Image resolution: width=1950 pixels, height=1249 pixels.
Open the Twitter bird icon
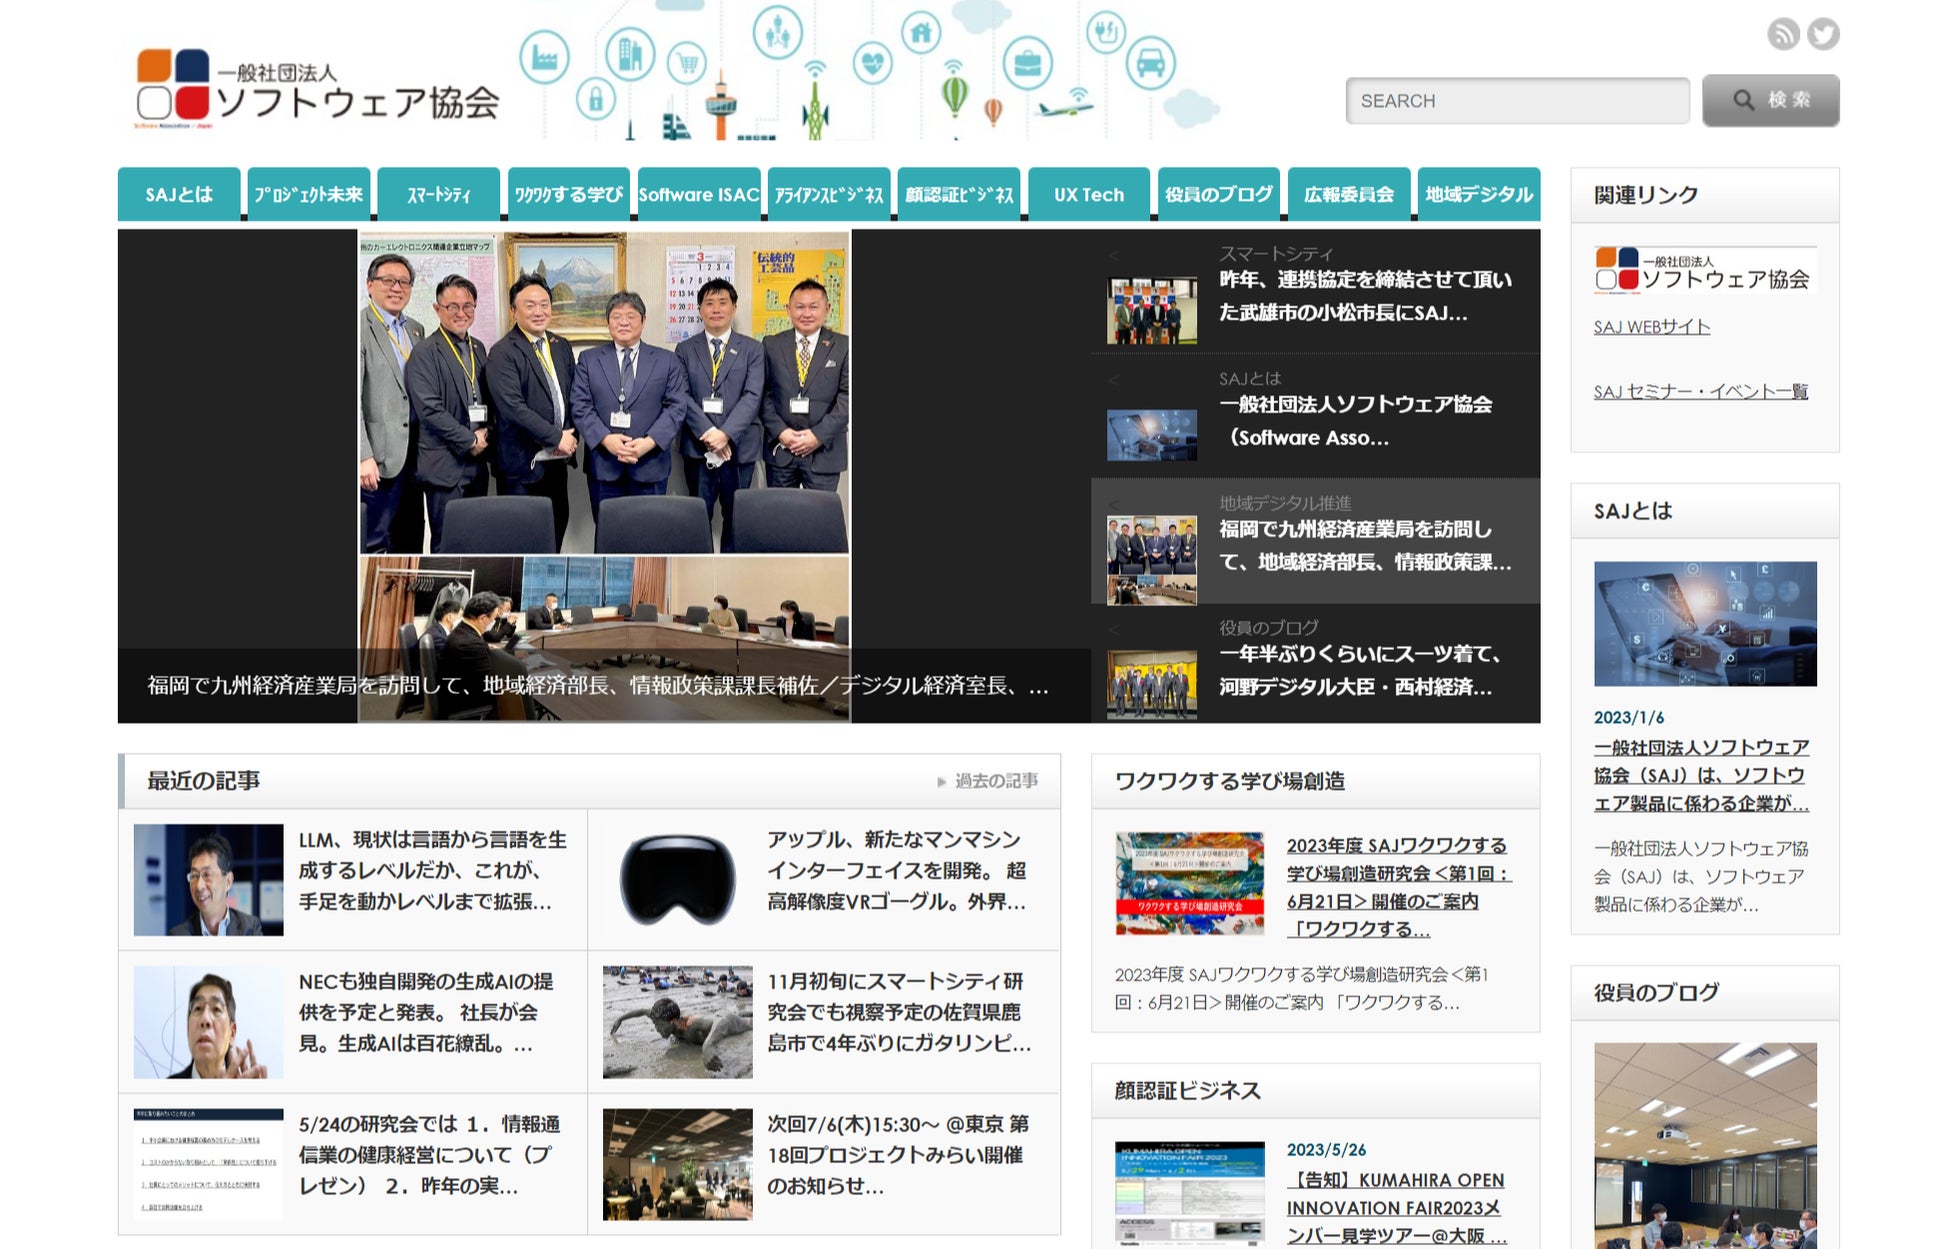1823,34
